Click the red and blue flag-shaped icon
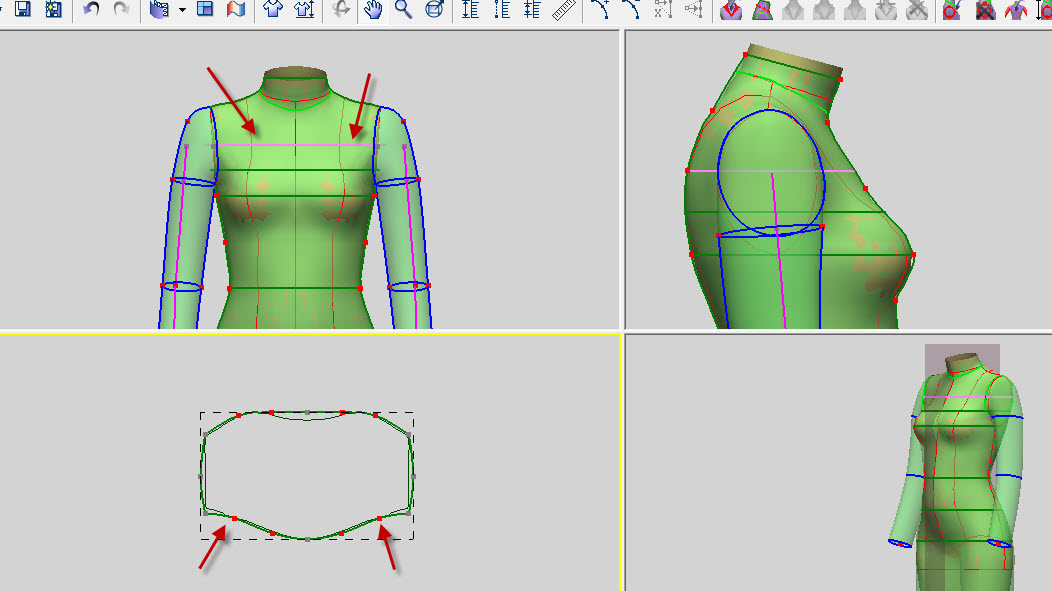 click(236, 9)
